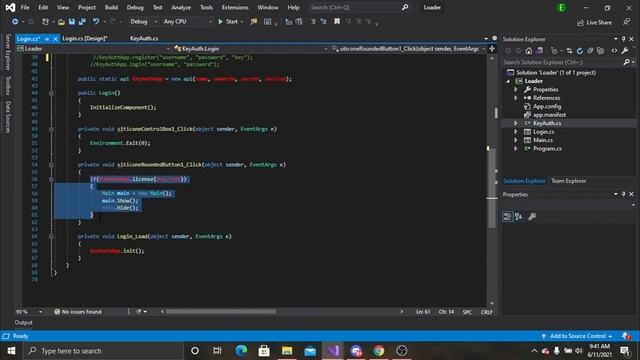Click the Property Pages wrench in Properties panel
Viewport: 640px width, 360px height.
532,217
